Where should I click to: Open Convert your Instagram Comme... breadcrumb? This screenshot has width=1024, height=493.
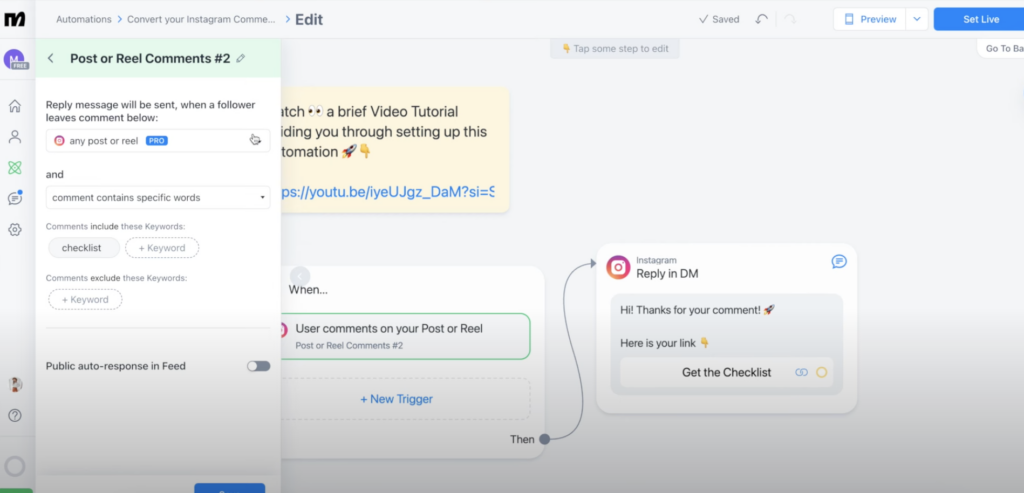pyautogui.click(x=201, y=19)
